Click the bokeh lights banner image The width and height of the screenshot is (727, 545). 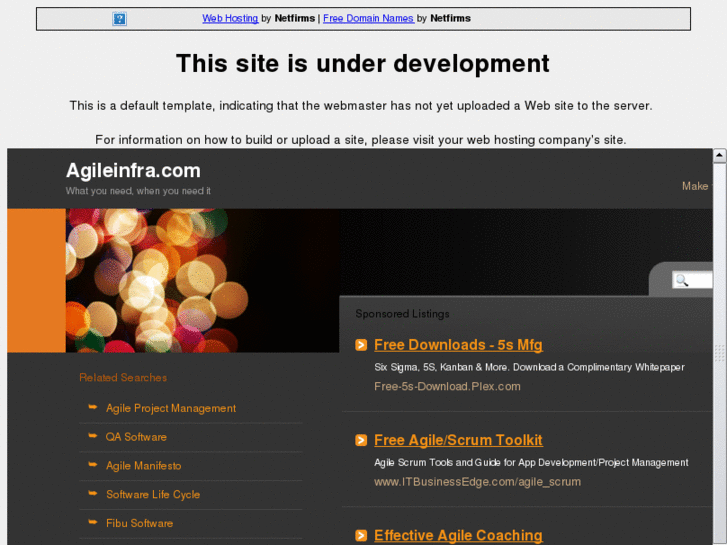(202, 280)
